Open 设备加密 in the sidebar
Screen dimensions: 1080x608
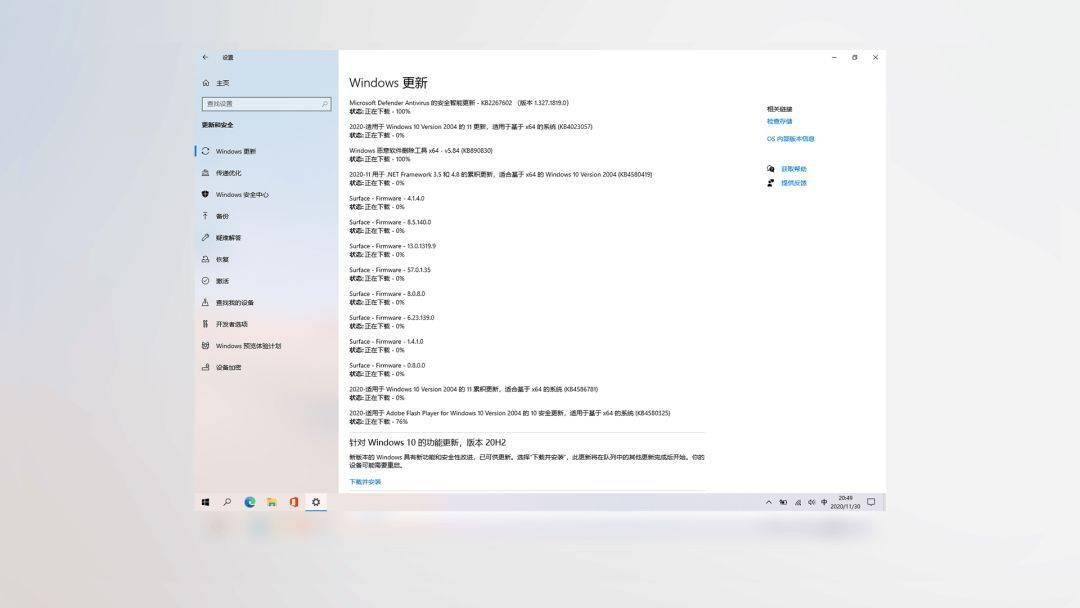[228, 368]
